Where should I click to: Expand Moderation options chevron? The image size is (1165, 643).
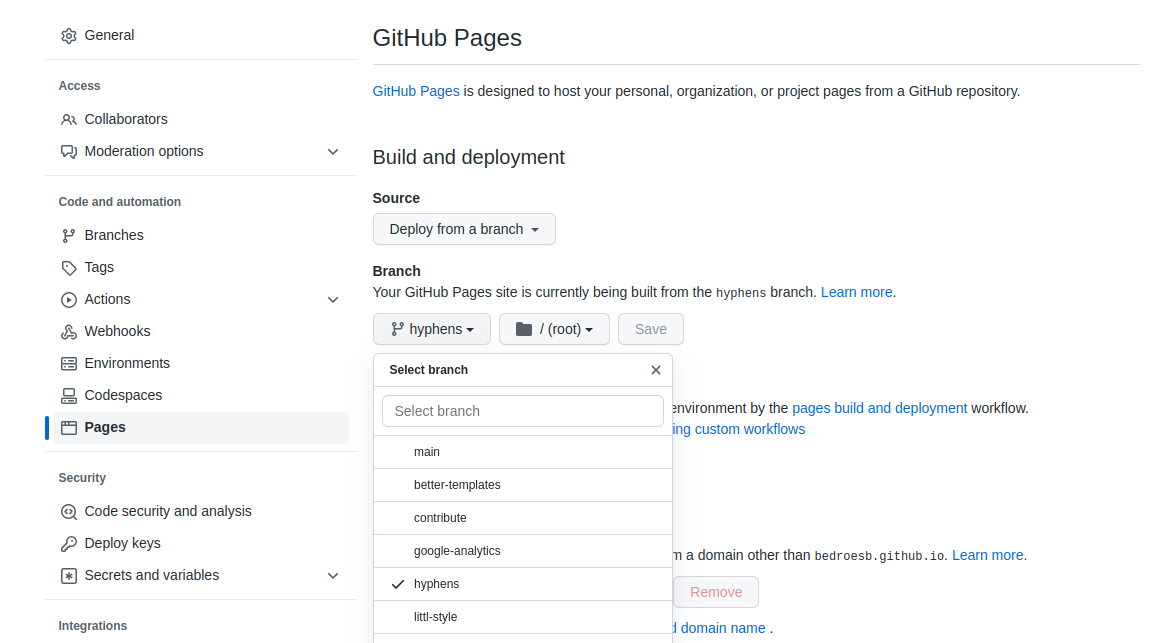(x=333, y=152)
